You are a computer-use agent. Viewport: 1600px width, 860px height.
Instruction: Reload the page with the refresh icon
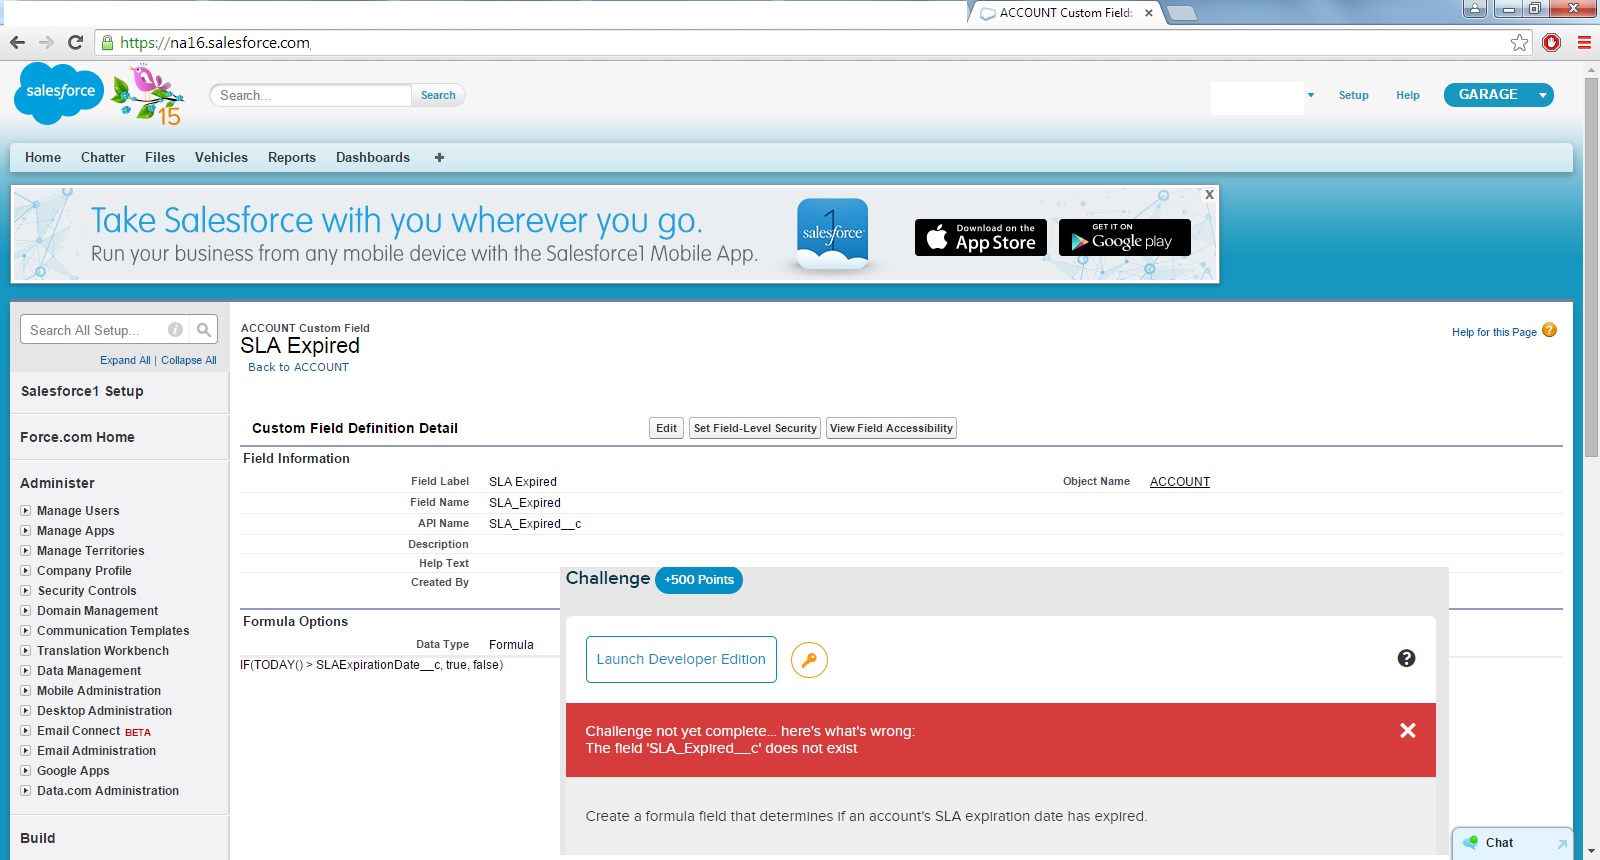coord(75,42)
